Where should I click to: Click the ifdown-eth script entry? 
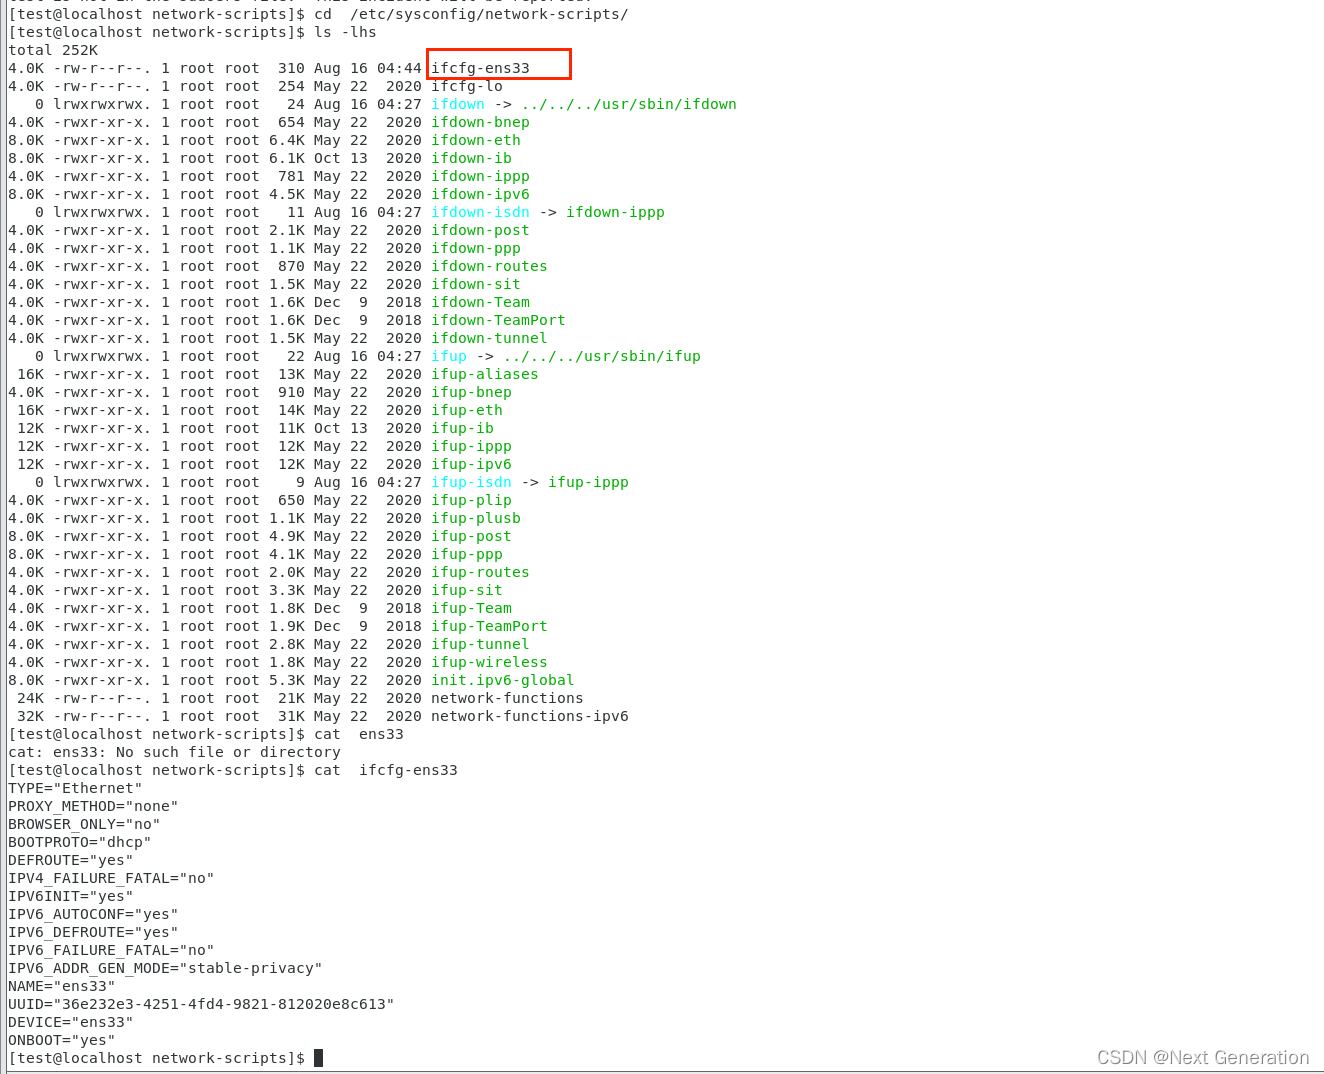[475, 140]
